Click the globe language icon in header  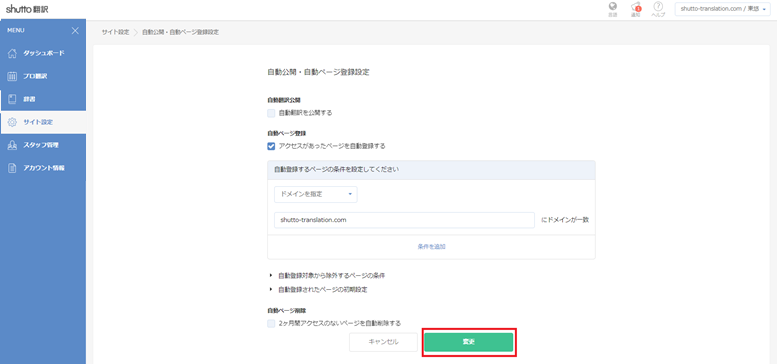pyautogui.click(x=613, y=7)
